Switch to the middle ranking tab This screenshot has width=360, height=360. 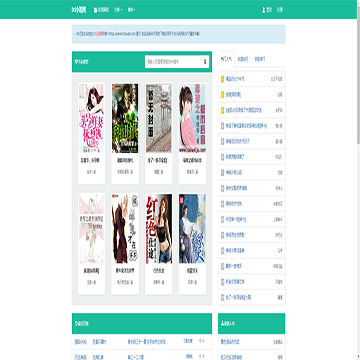coord(243,59)
